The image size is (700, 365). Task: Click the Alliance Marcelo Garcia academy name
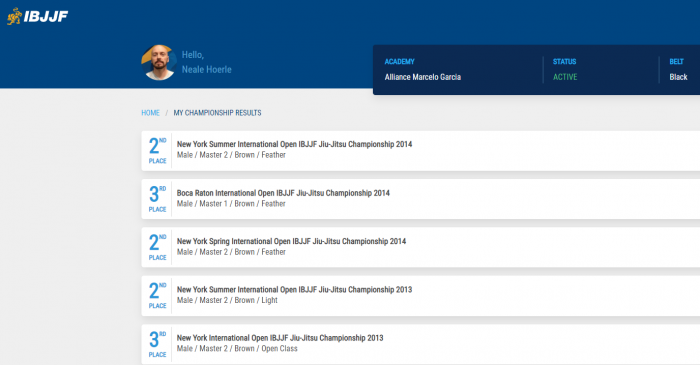pos(423,77)
